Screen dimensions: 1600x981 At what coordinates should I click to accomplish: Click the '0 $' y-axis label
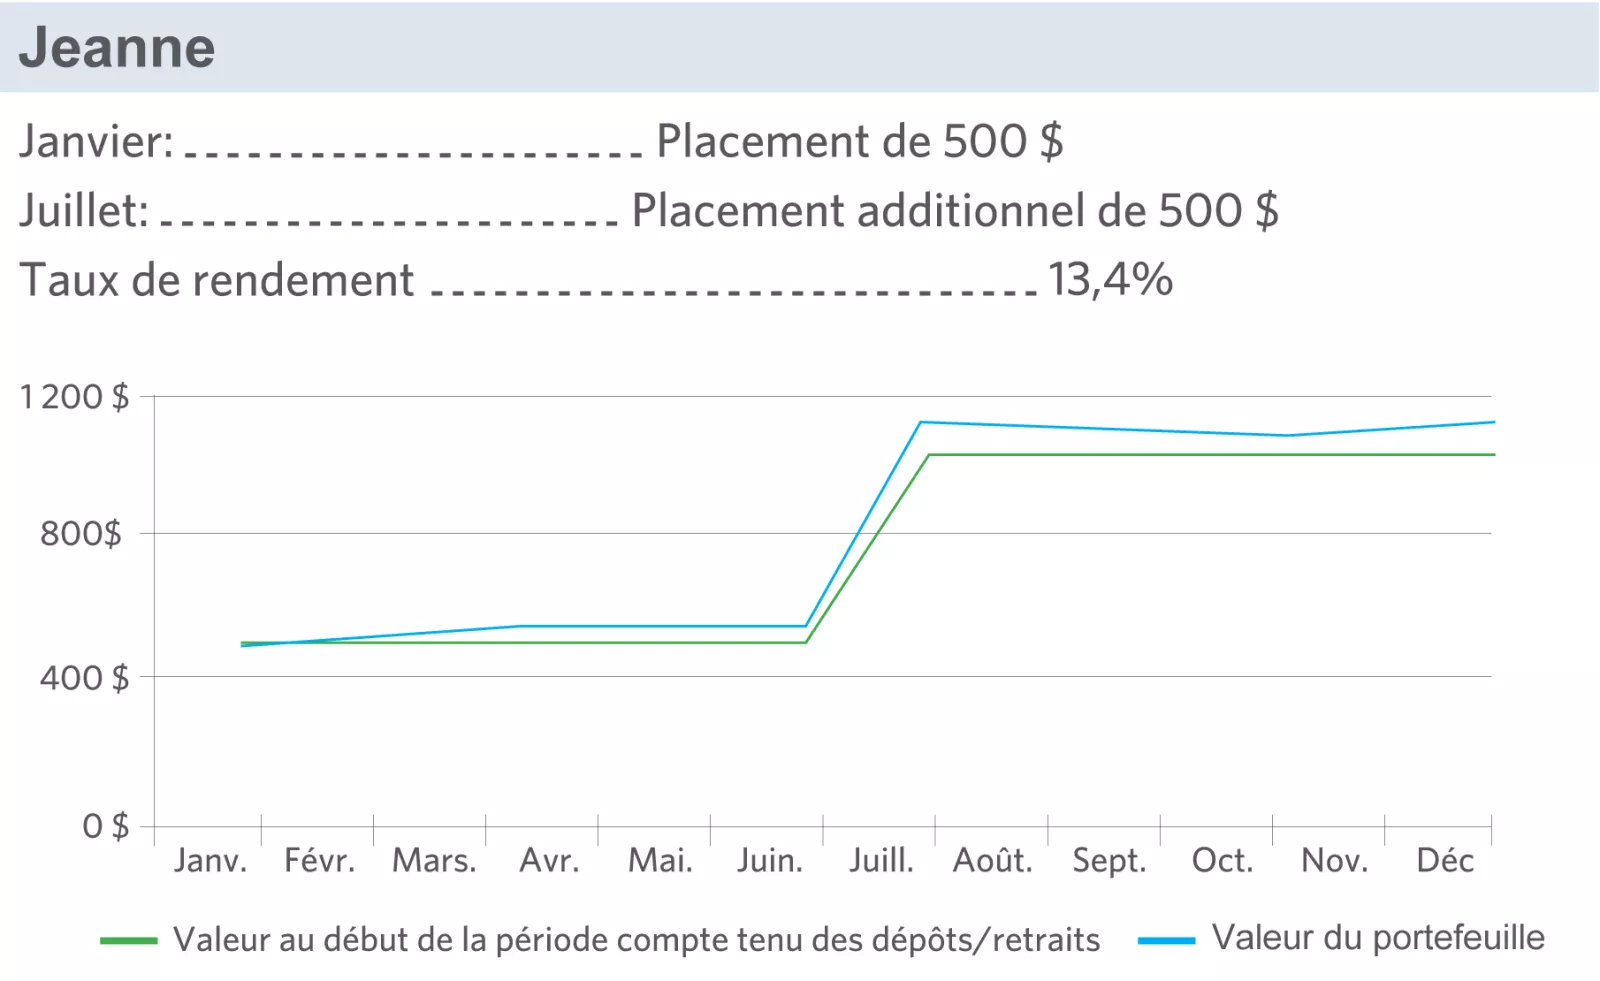coord(106,826)
